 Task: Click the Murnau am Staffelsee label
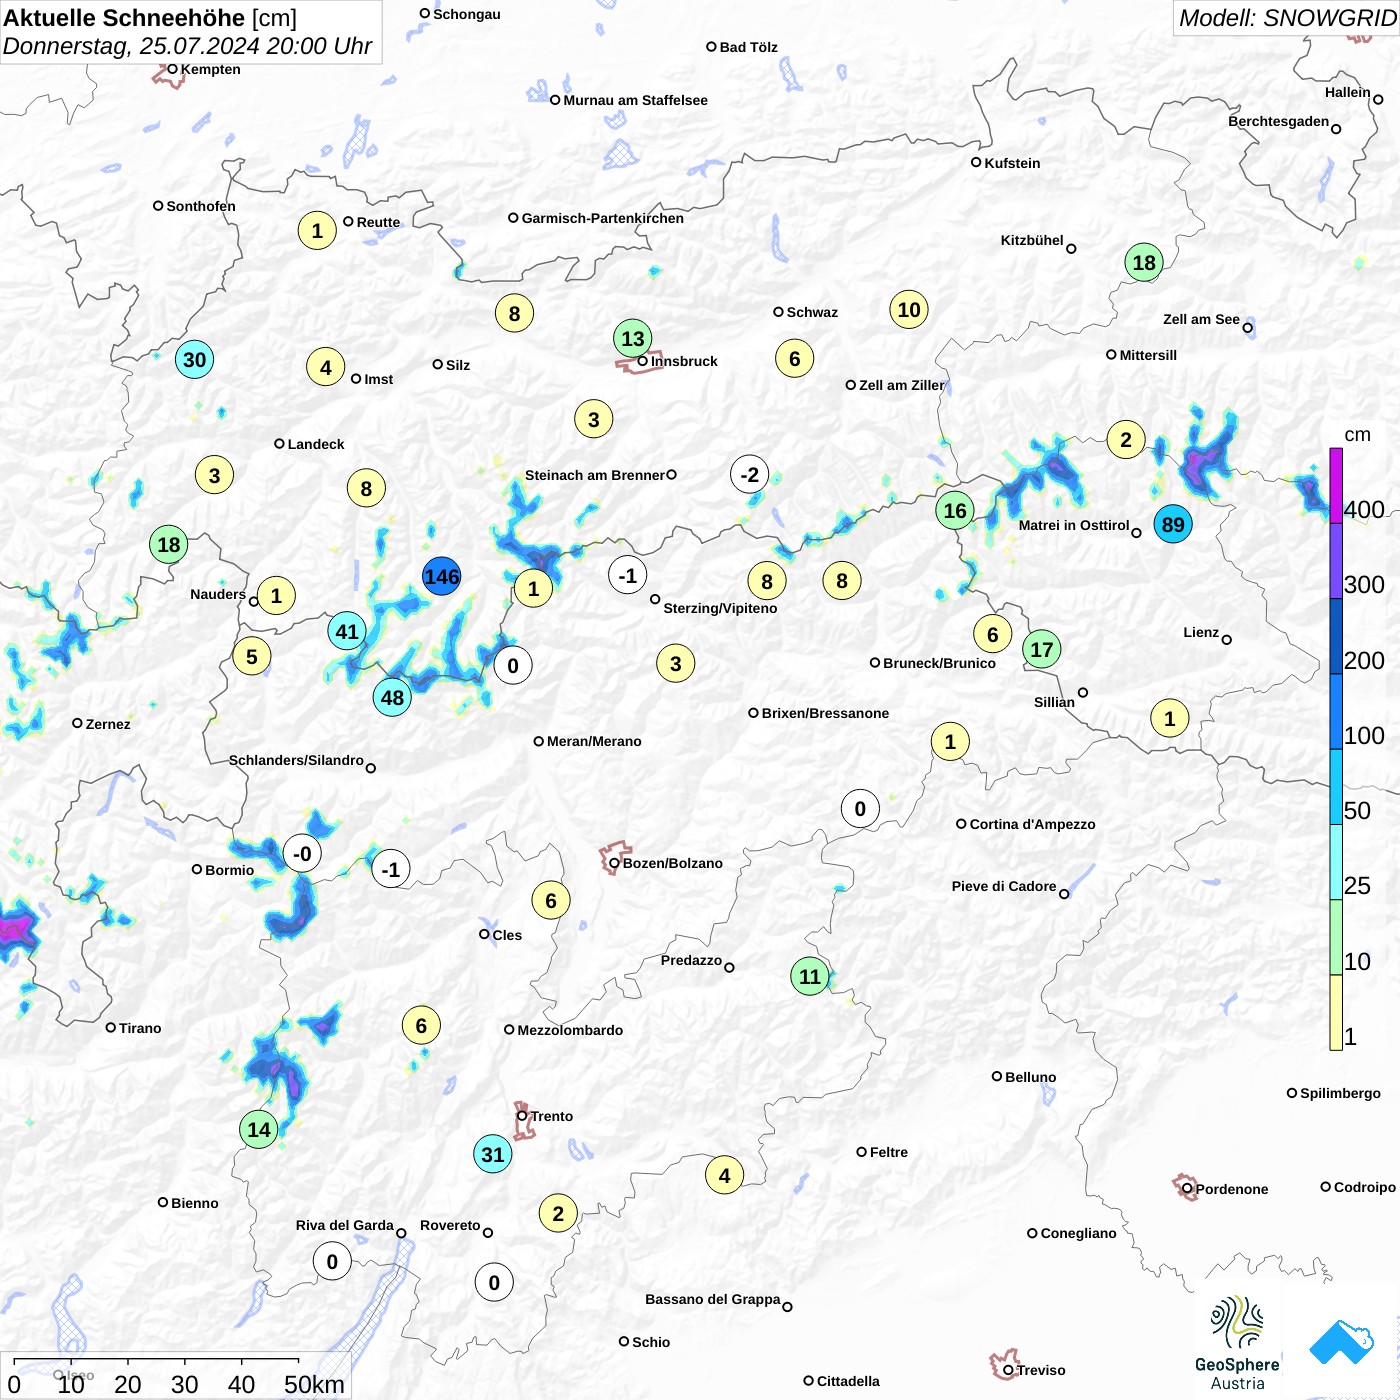click(x=635, y=100)
